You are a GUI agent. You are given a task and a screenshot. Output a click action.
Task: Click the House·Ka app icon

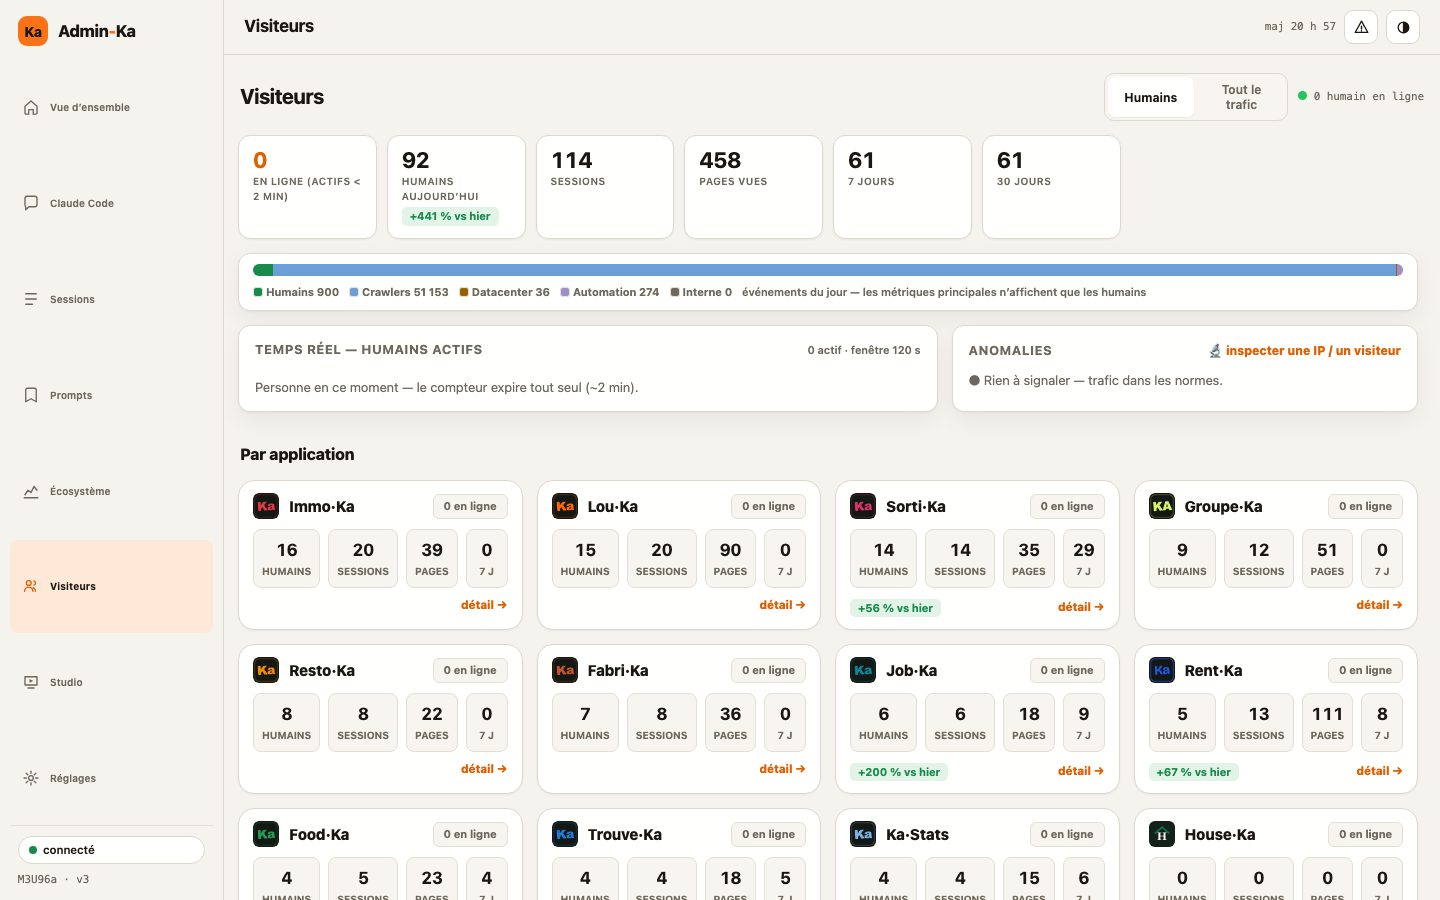[1162, 834]
